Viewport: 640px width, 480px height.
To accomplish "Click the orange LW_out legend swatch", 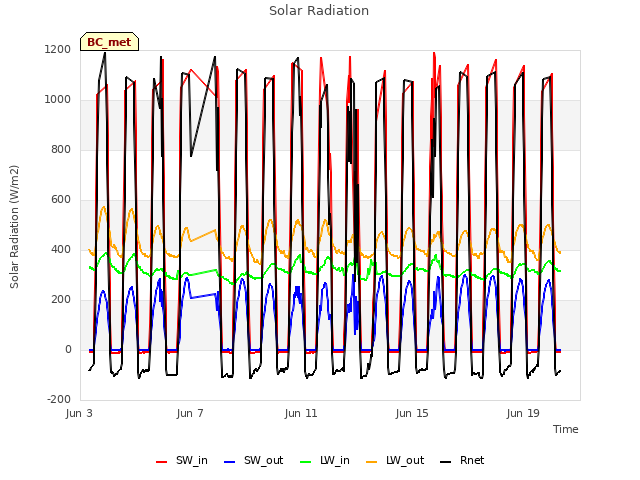I will click(372, 462).
